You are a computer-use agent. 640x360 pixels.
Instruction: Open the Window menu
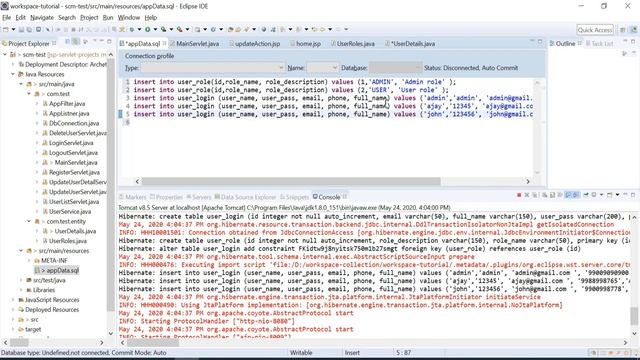pyautogui.click(x=129, y=18)
